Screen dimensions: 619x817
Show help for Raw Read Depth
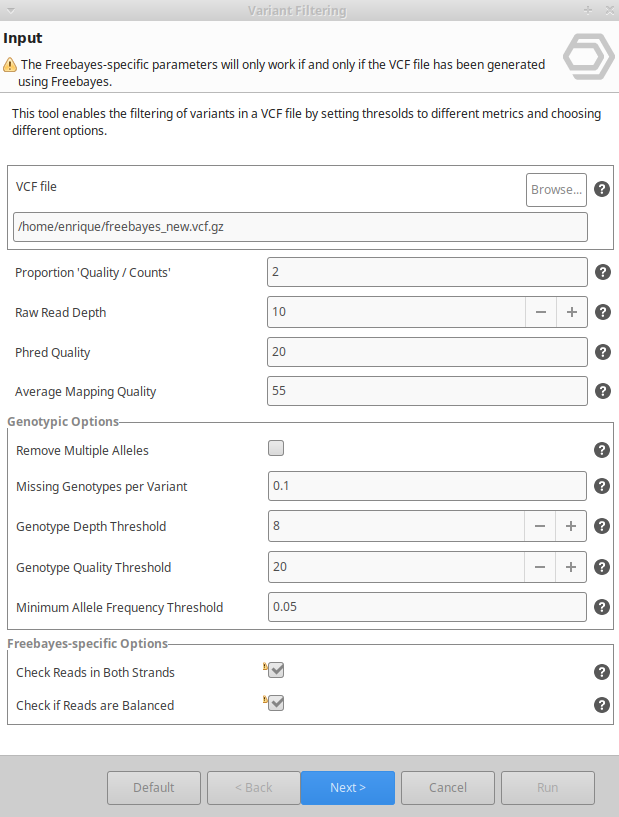603,312
